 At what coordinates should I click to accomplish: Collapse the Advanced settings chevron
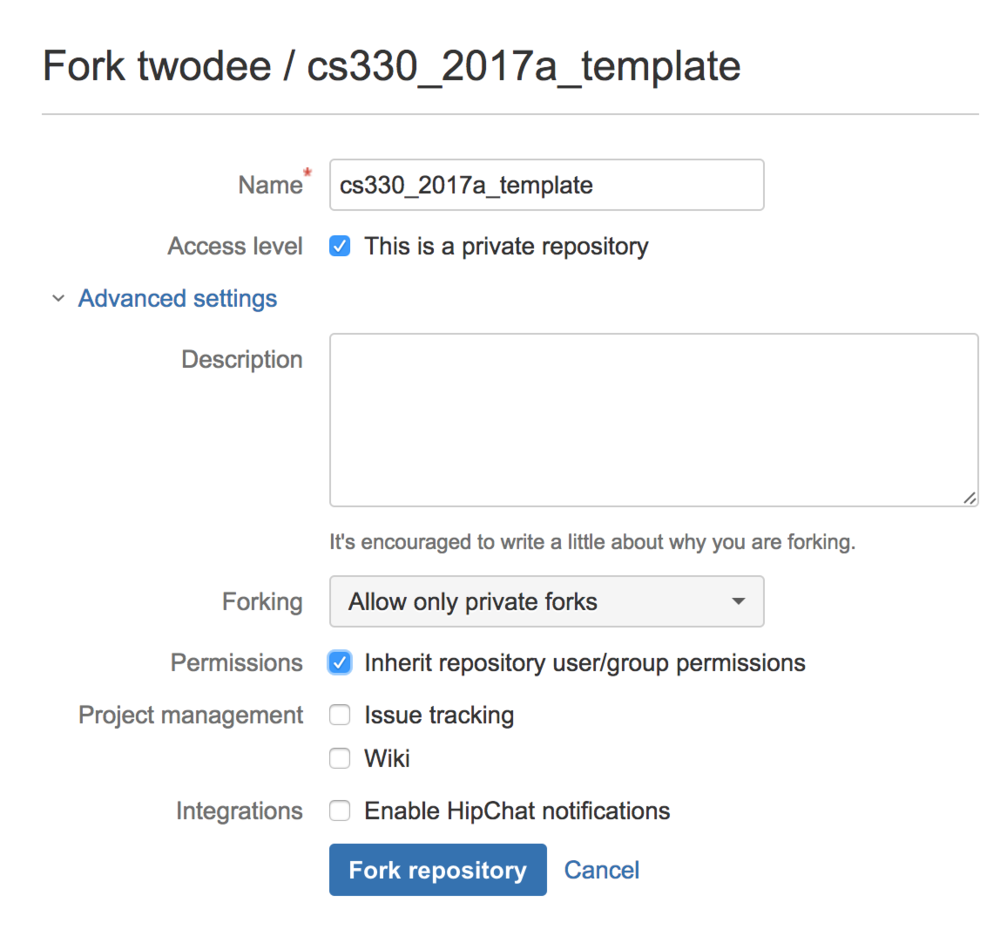pyautogui.click(x=58, y=299)
